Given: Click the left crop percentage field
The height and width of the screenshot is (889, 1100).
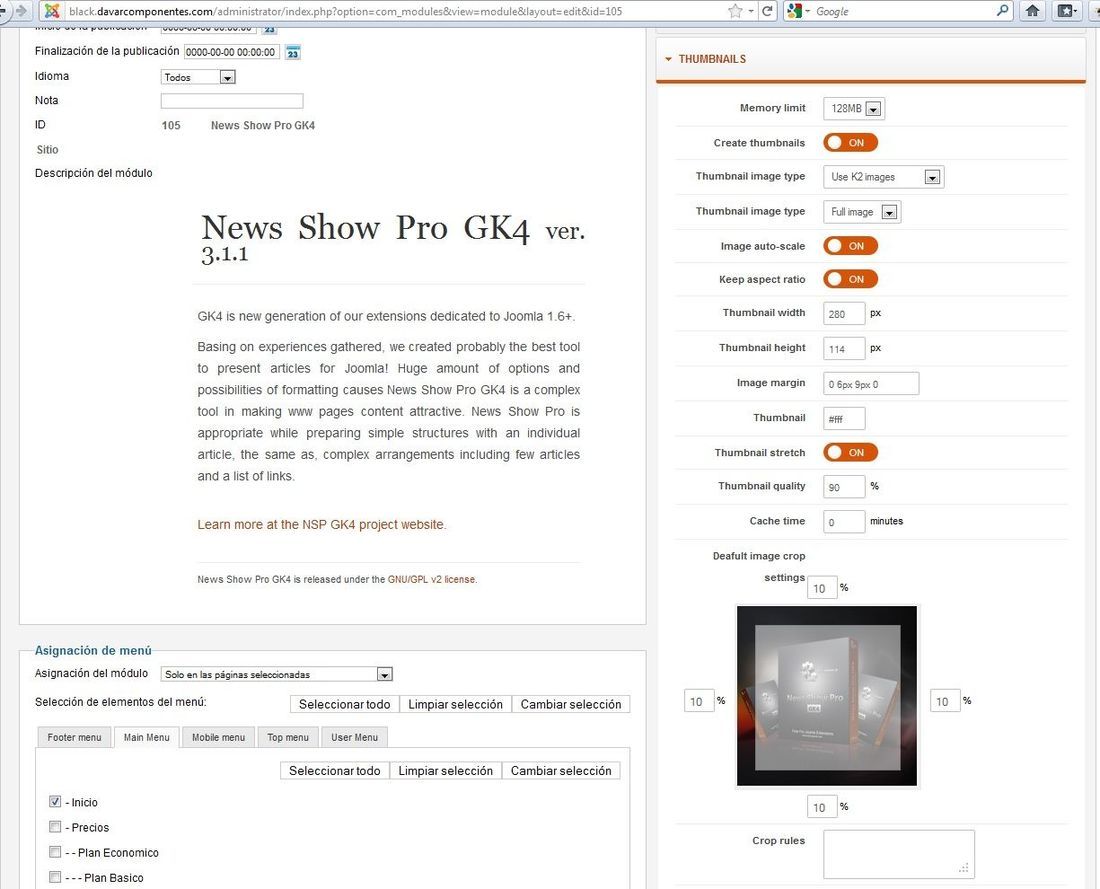Looking at the screenshot, I should point(699,701).
